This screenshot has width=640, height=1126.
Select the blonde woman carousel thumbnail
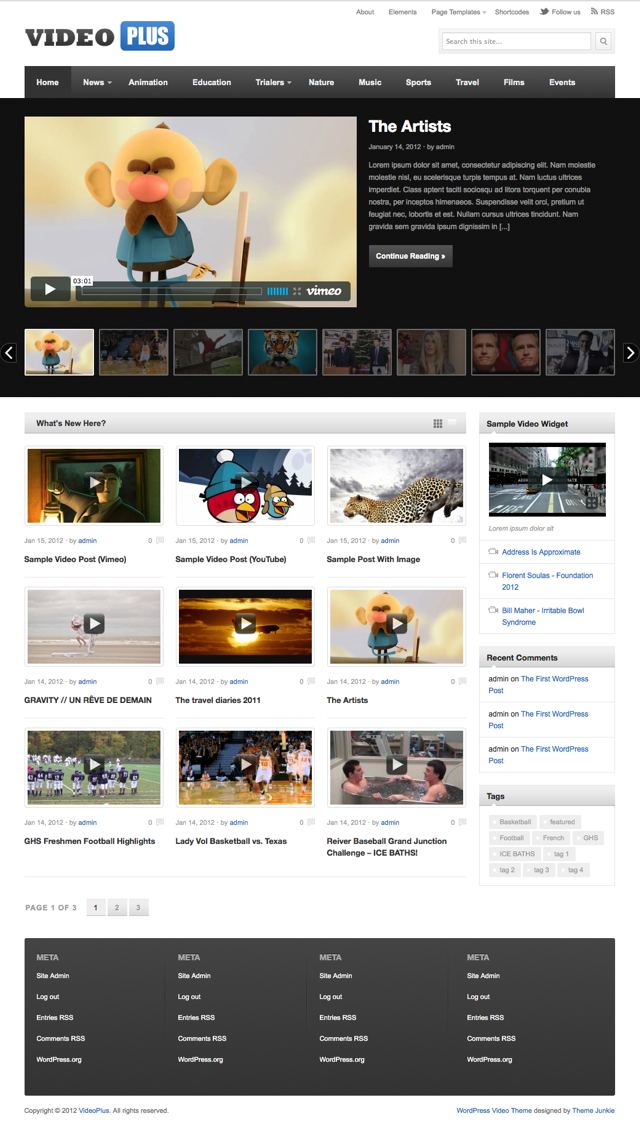(431, 352)
